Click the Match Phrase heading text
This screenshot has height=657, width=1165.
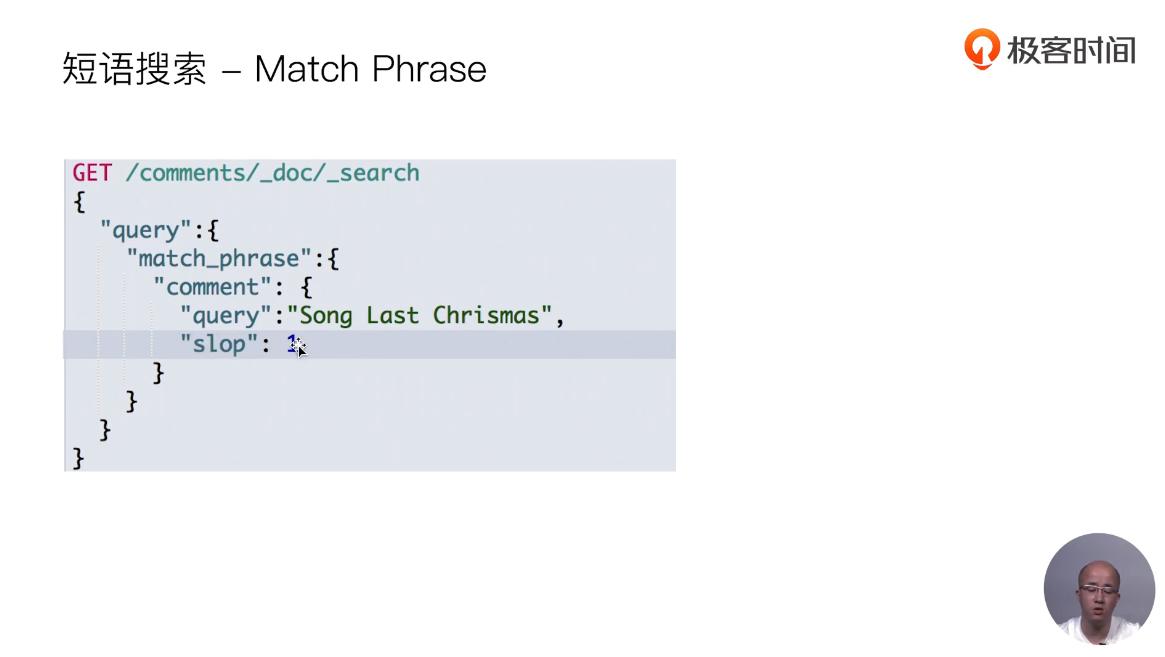pos(370,69)
